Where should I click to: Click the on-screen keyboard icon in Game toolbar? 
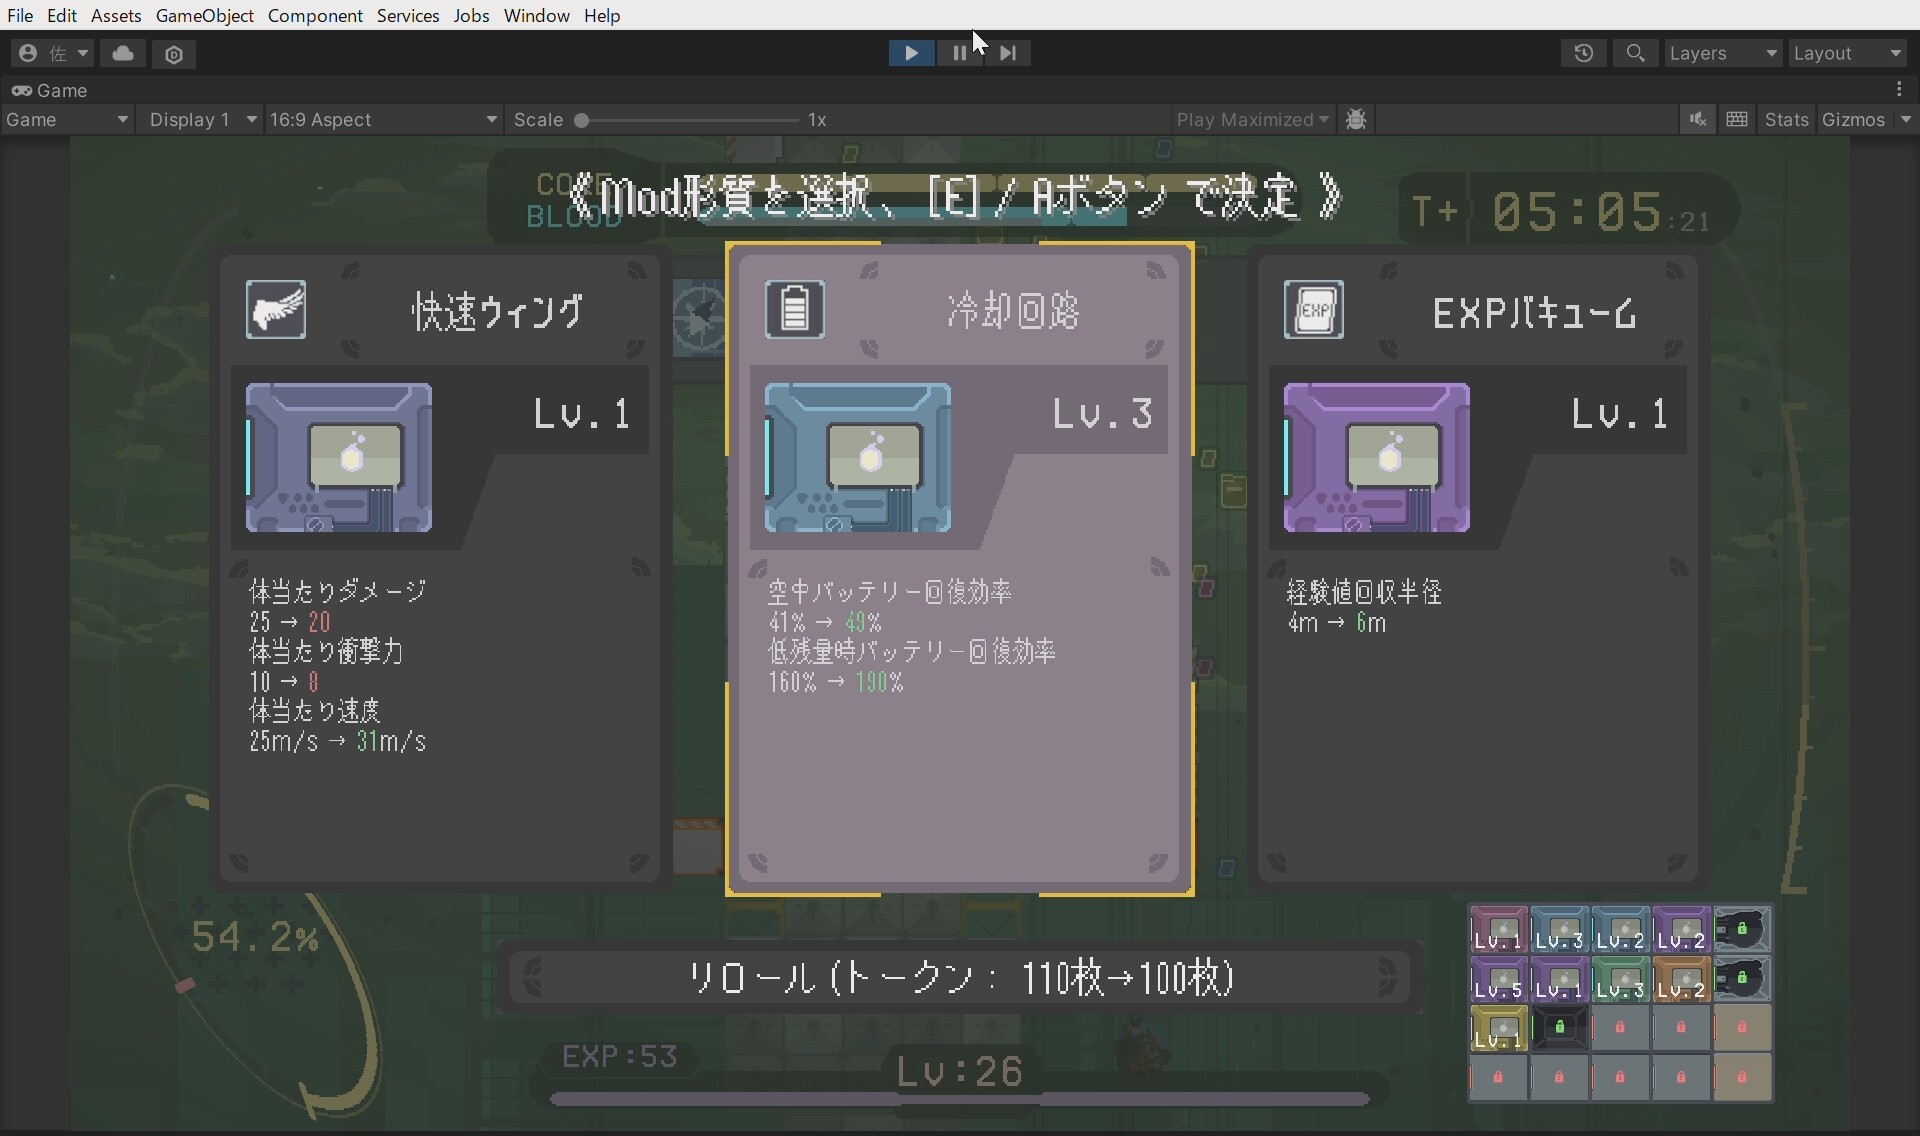(x=1737, y=119)
